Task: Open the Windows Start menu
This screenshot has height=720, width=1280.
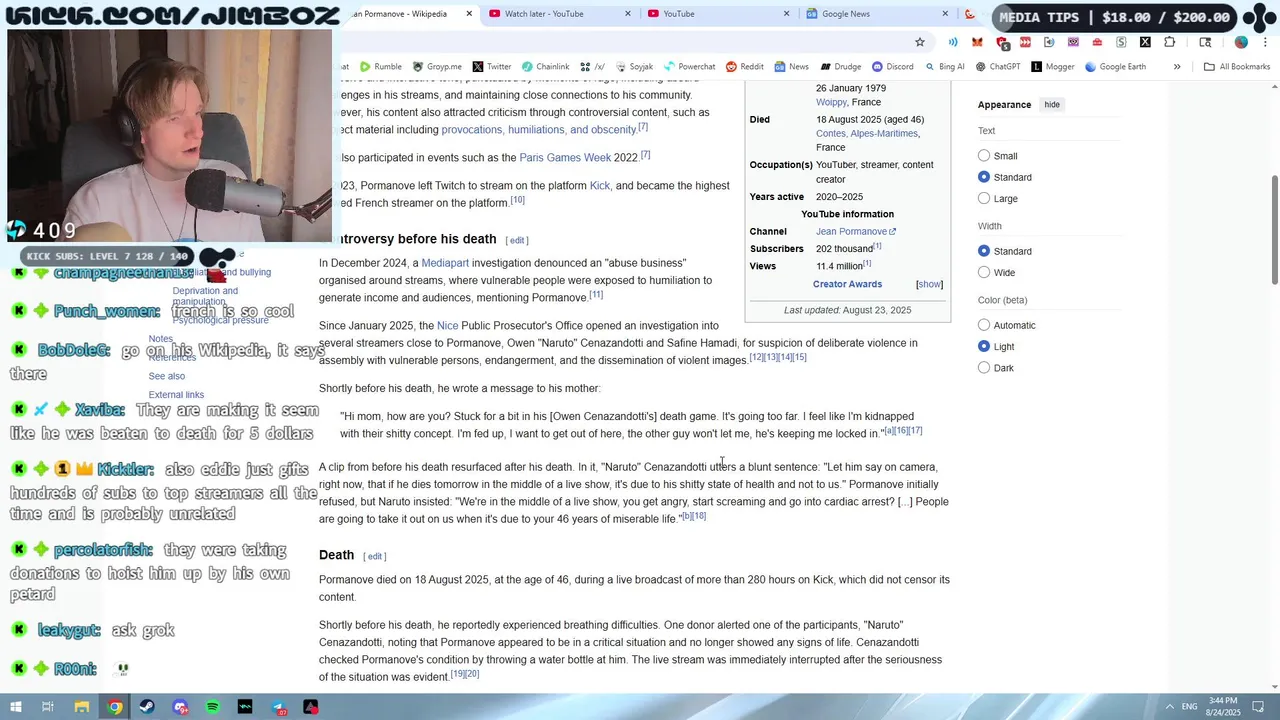Action: coord(15,707)
